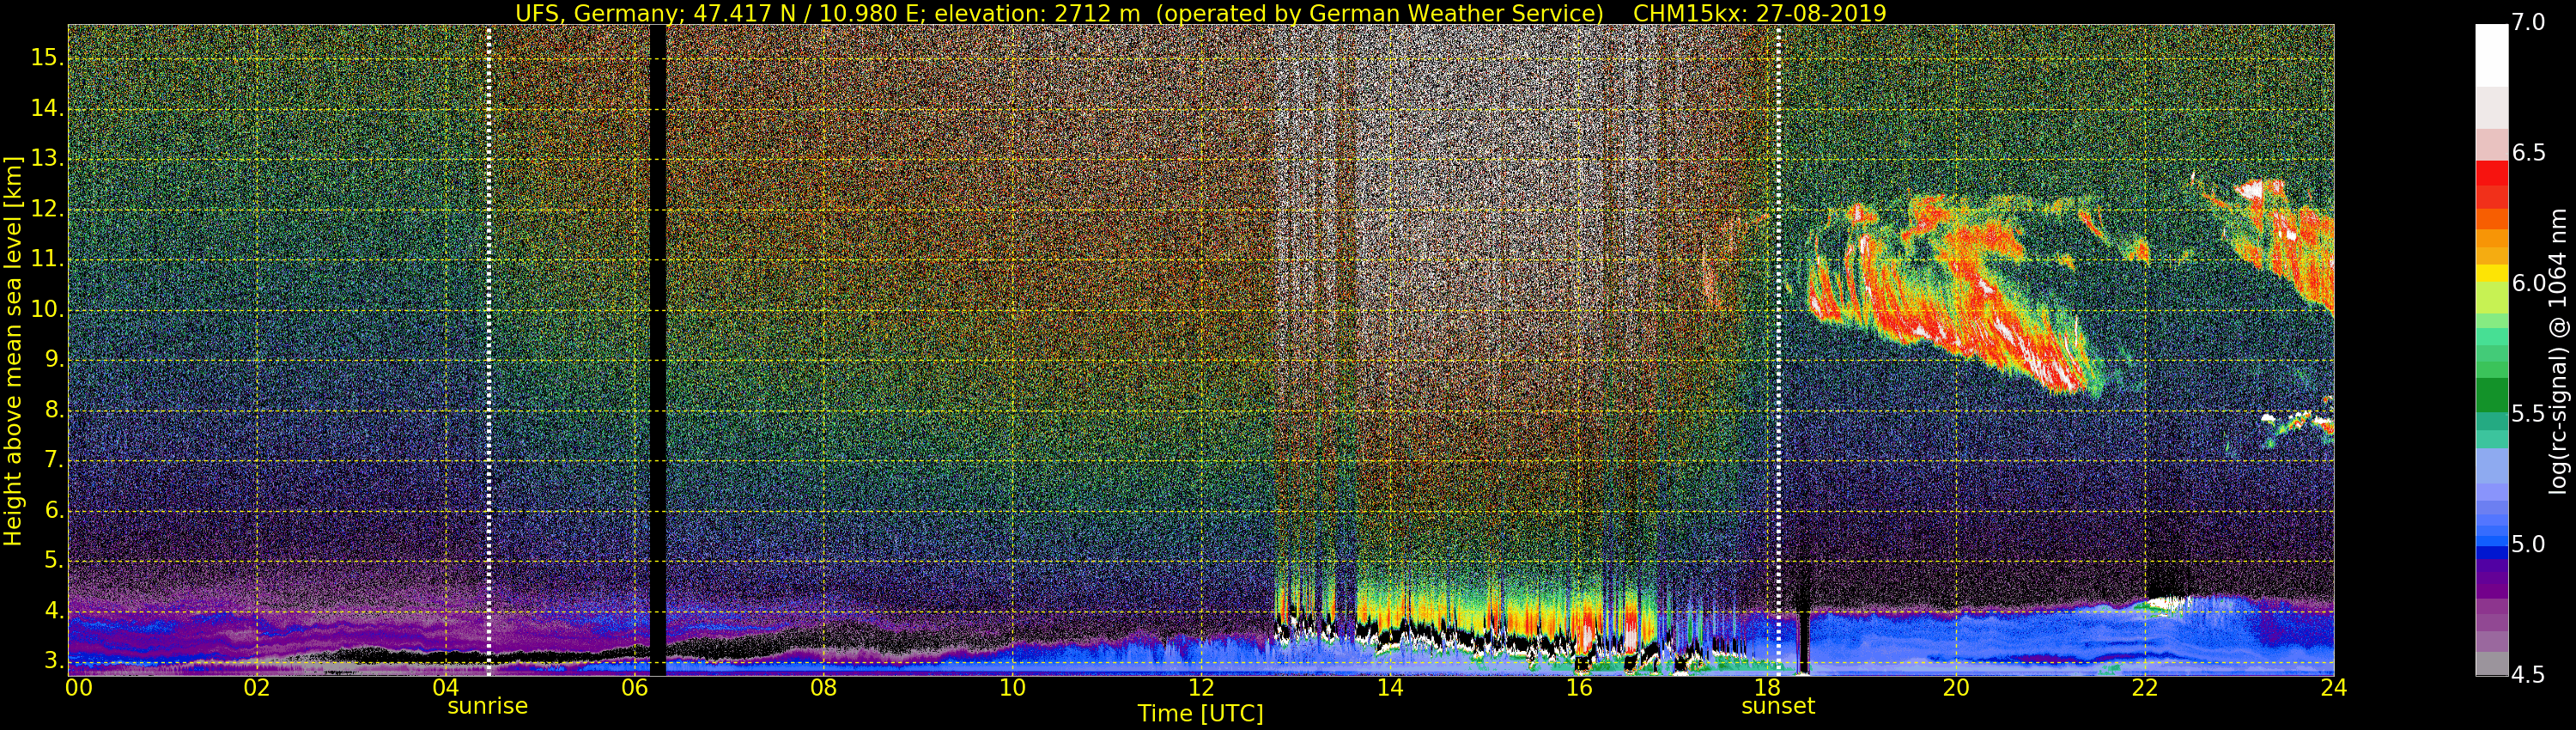Click the time tick label "22"
Screen dimensions: 2576x730
(2144, 688)
